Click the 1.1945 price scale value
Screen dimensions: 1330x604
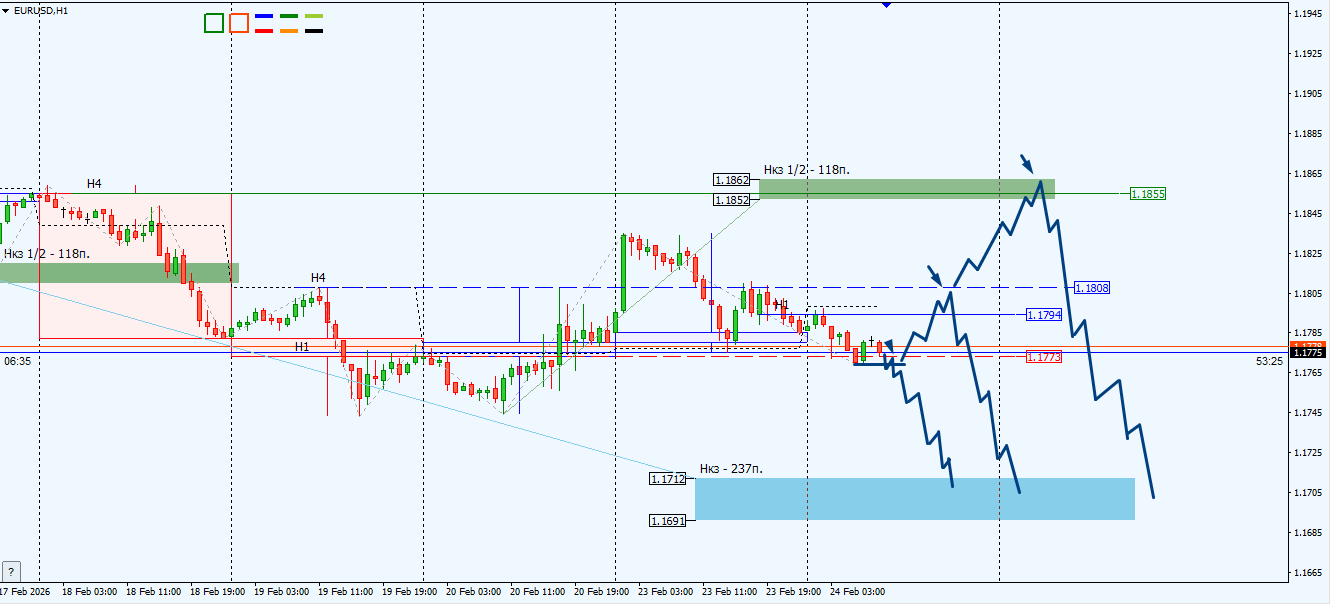(x=1309, y=14)
